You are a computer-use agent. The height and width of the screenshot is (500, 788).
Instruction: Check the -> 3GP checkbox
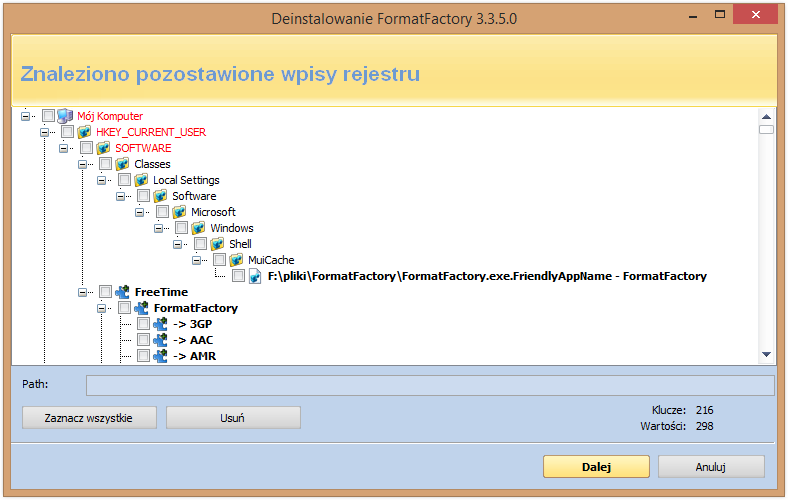144,325
